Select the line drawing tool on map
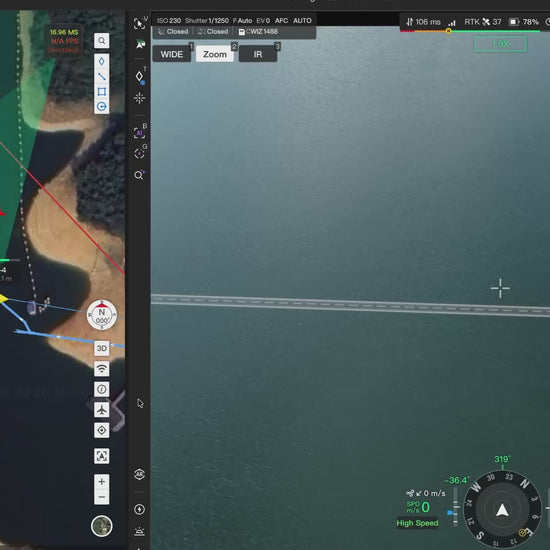 pyautogui.click(x=101, y=76)
